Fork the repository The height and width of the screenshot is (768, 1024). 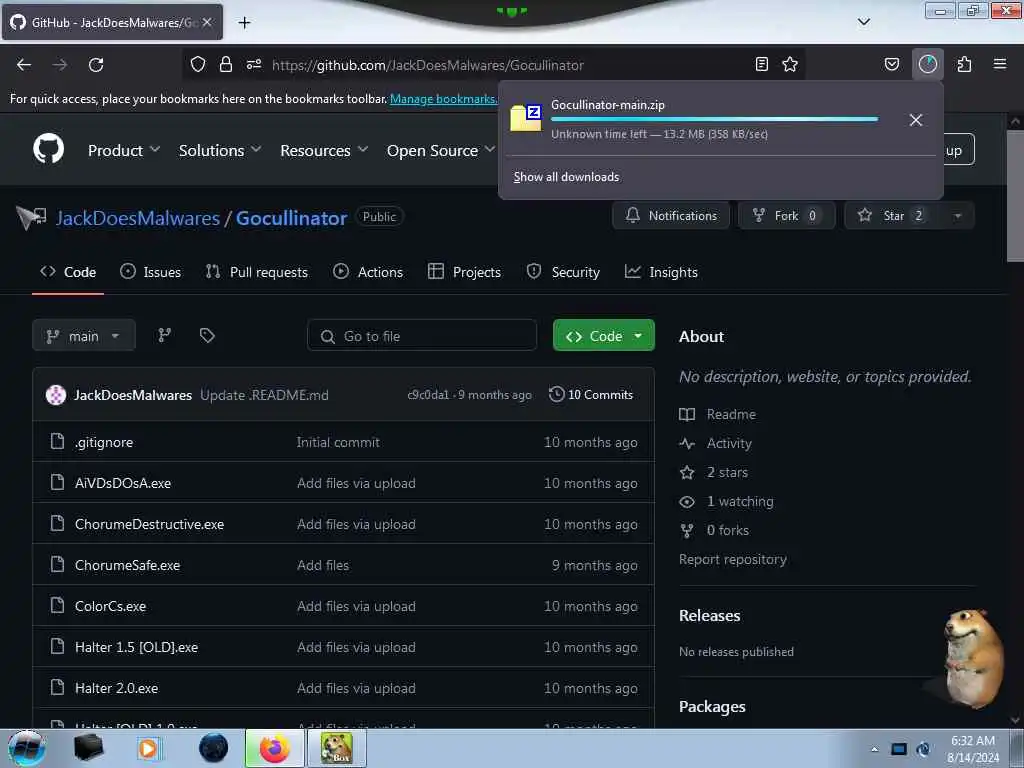click(786, 216)
